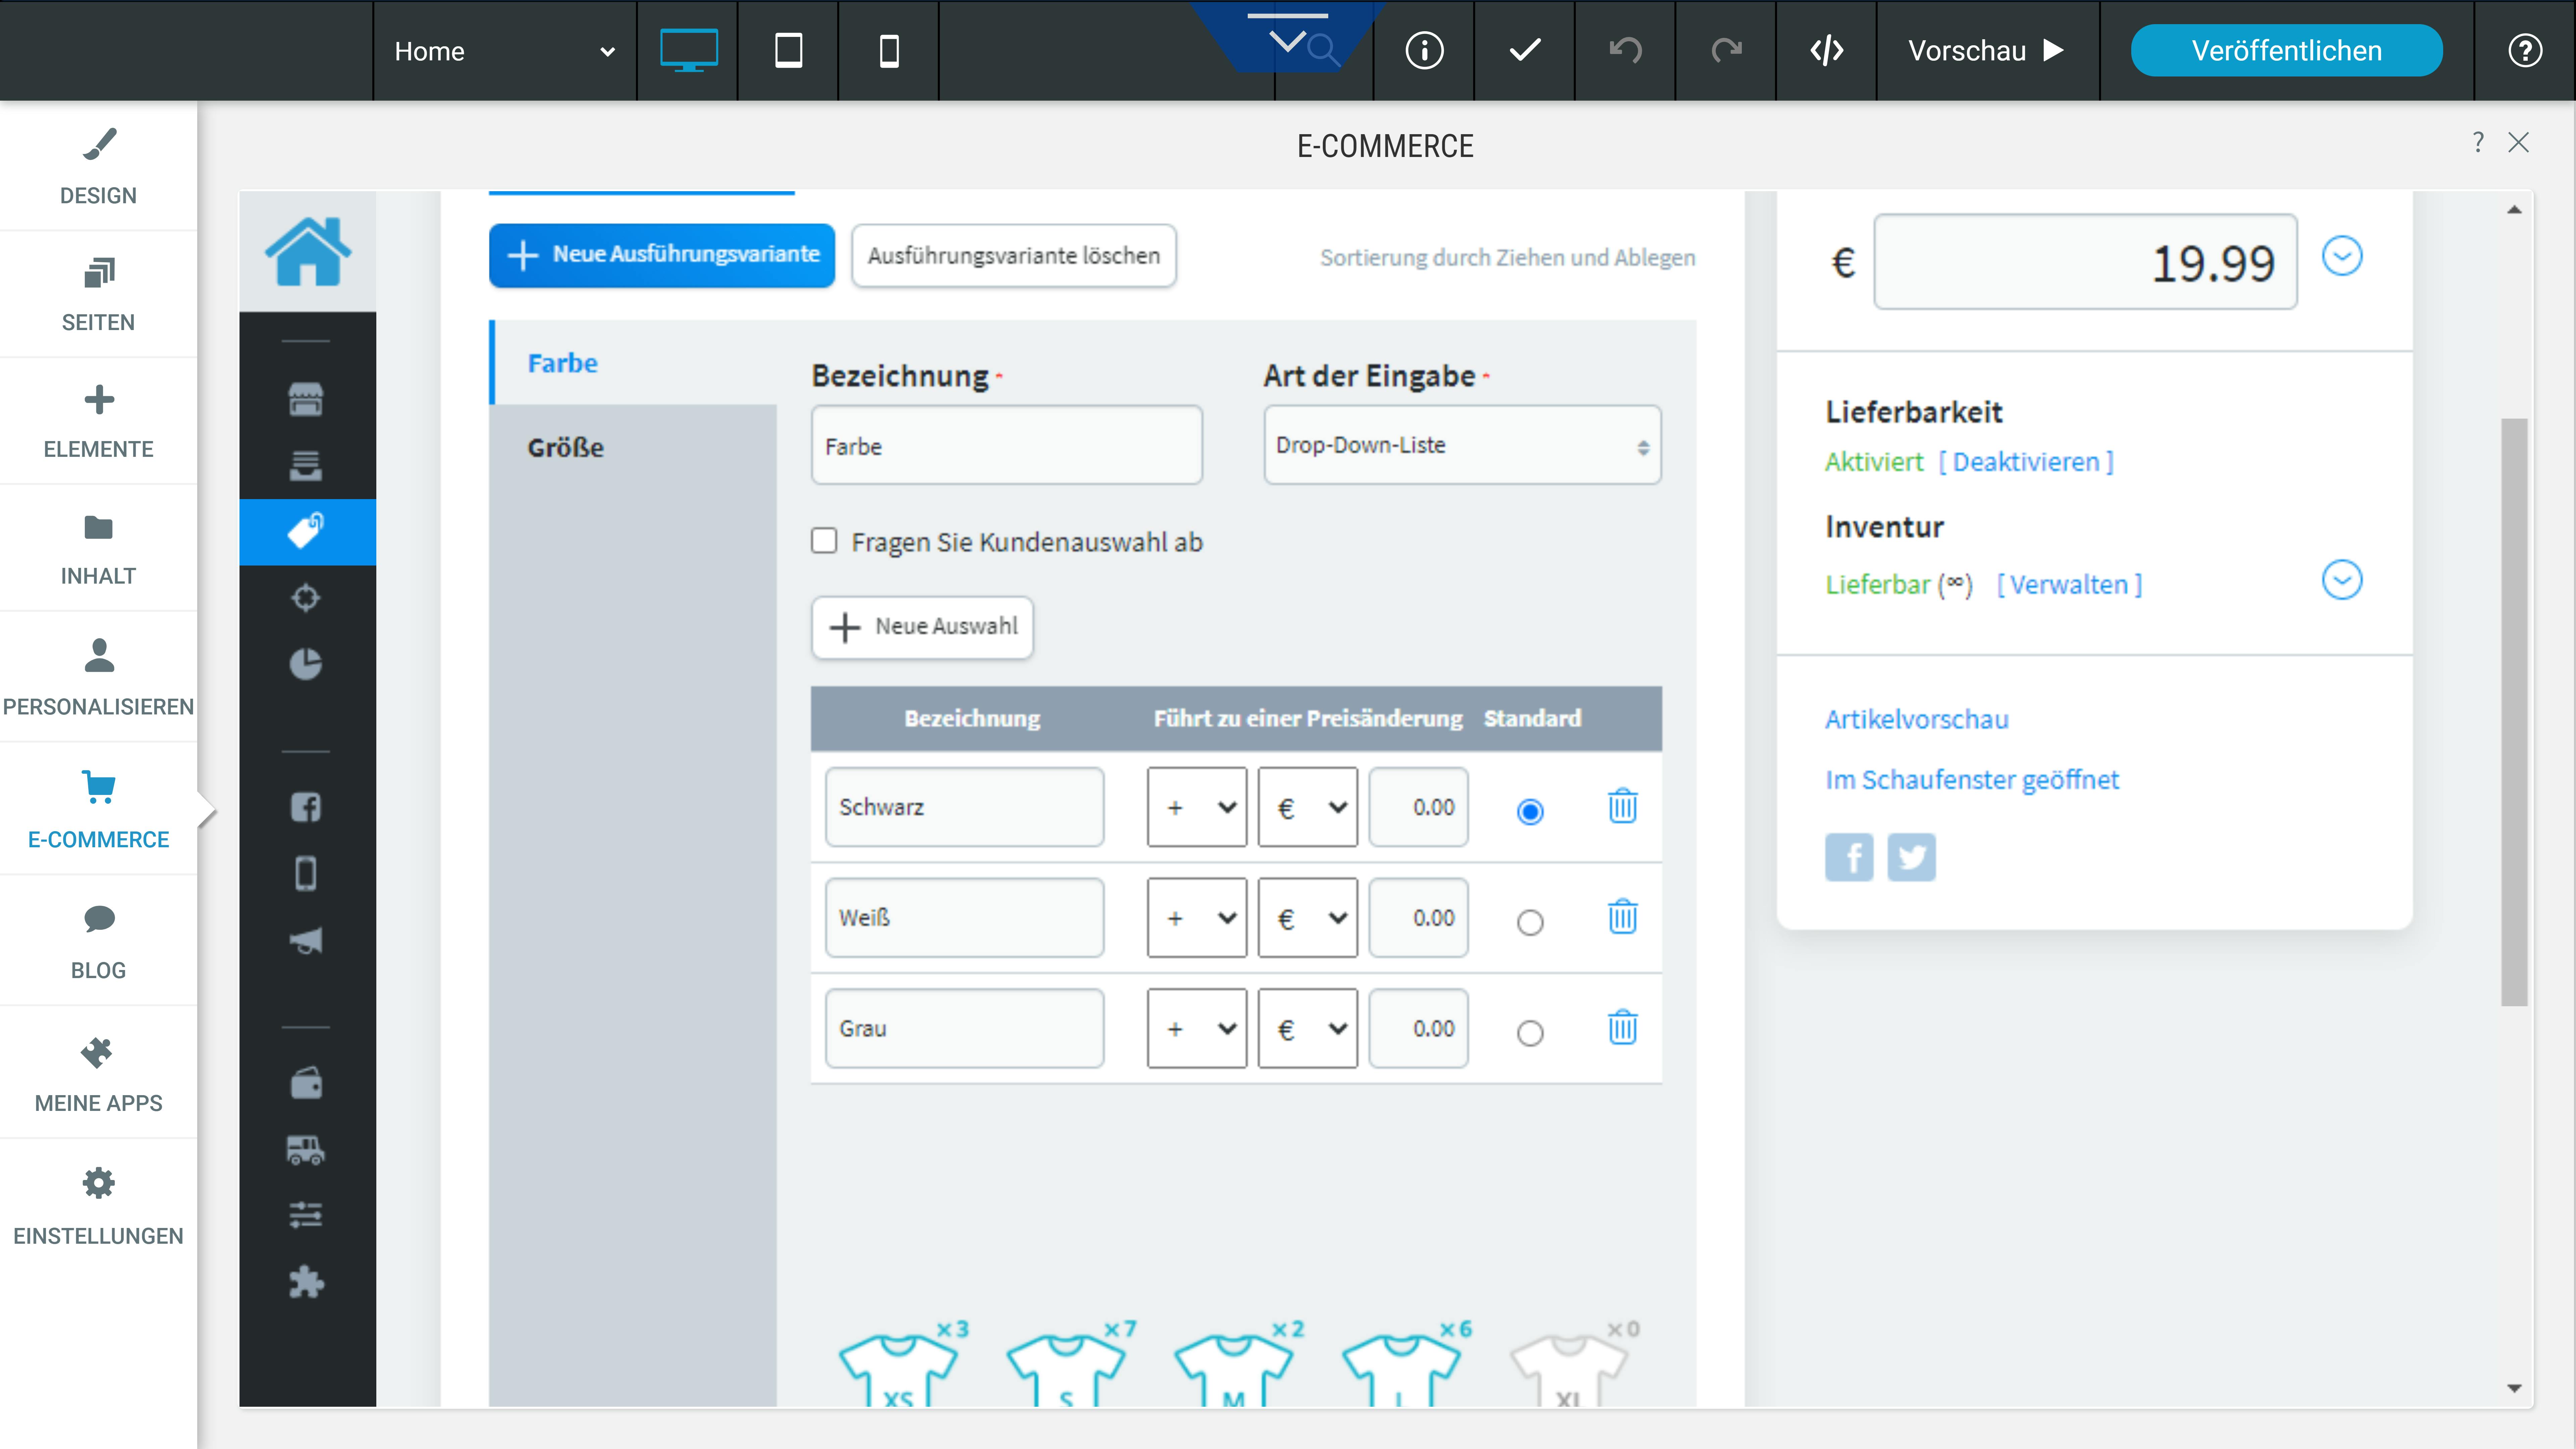
Task: Click the Schwarz designation input field
Action: point(964,807)
